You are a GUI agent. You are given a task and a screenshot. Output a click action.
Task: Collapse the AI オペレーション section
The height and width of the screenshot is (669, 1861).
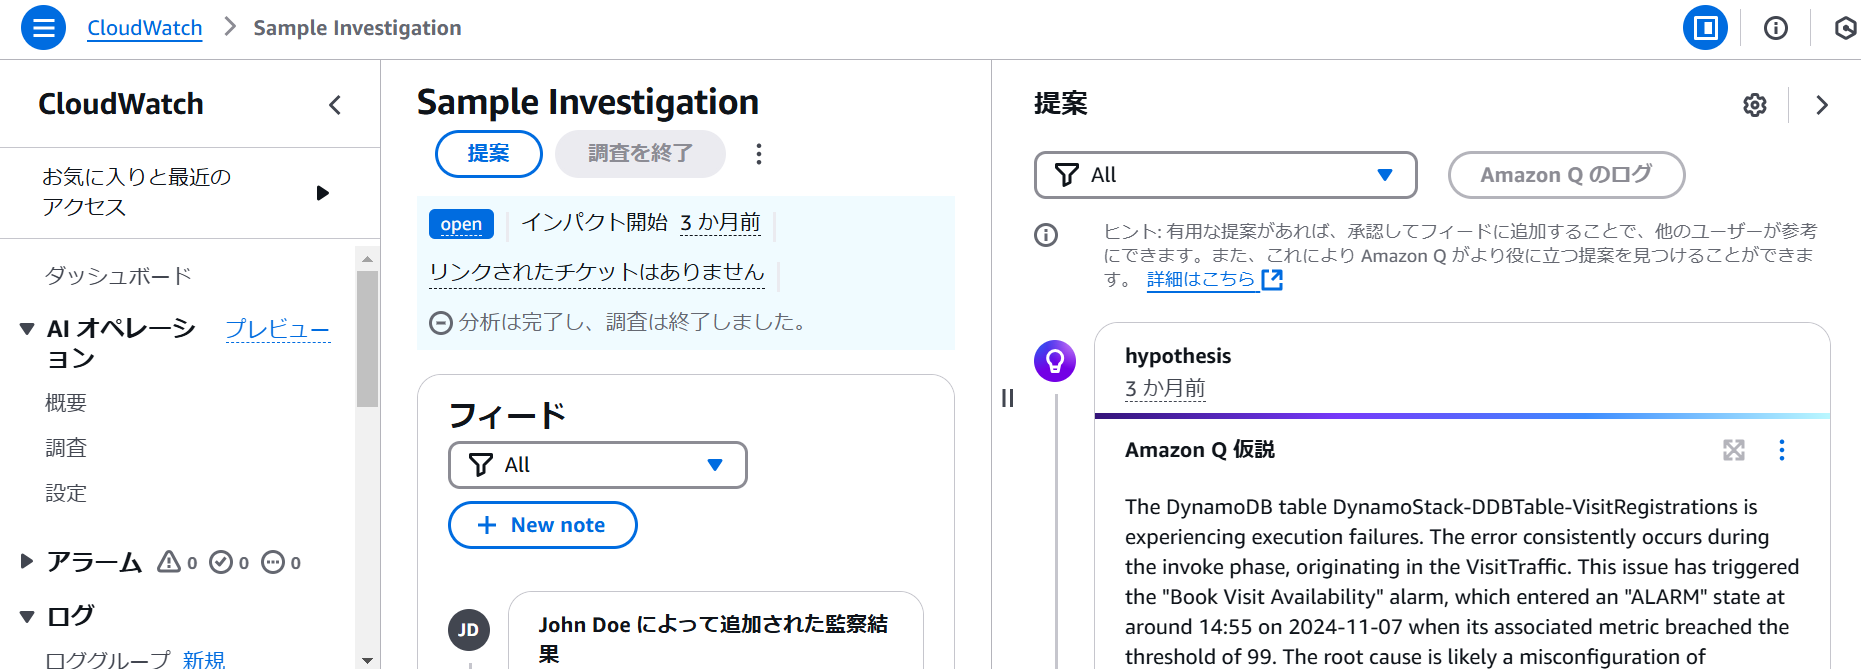coord(27,329)
